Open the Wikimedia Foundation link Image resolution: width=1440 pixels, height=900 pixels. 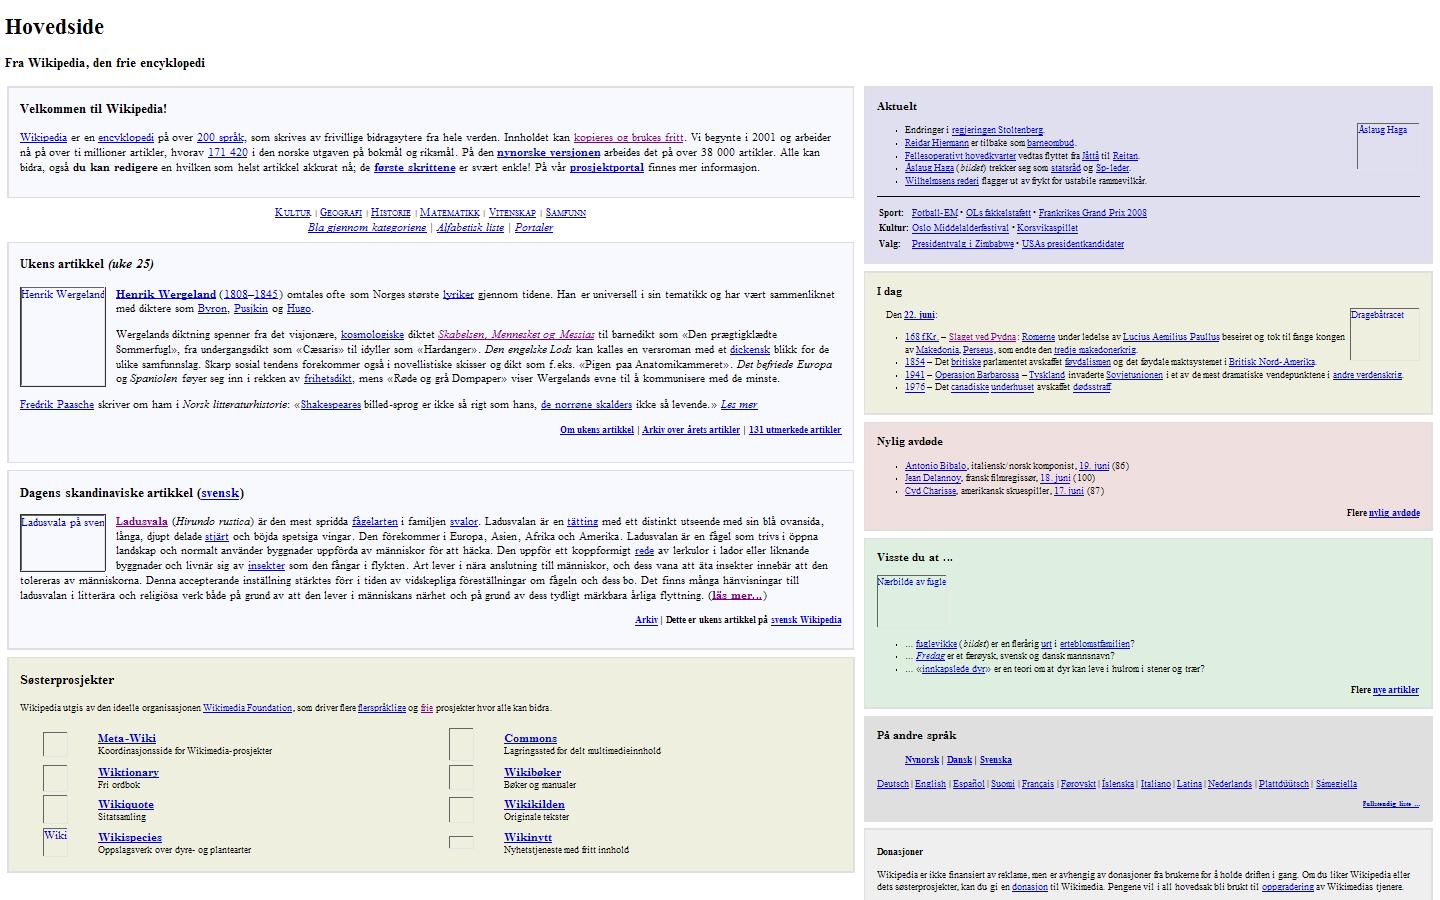[248, 708]
